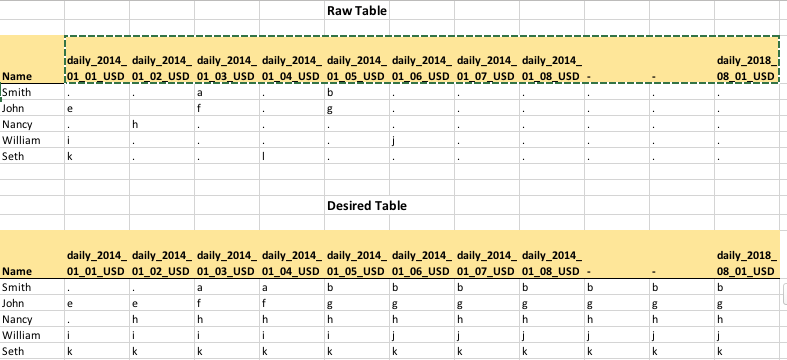
Task: Select cell 'g' in raw John row
Action: coord(357,108)
